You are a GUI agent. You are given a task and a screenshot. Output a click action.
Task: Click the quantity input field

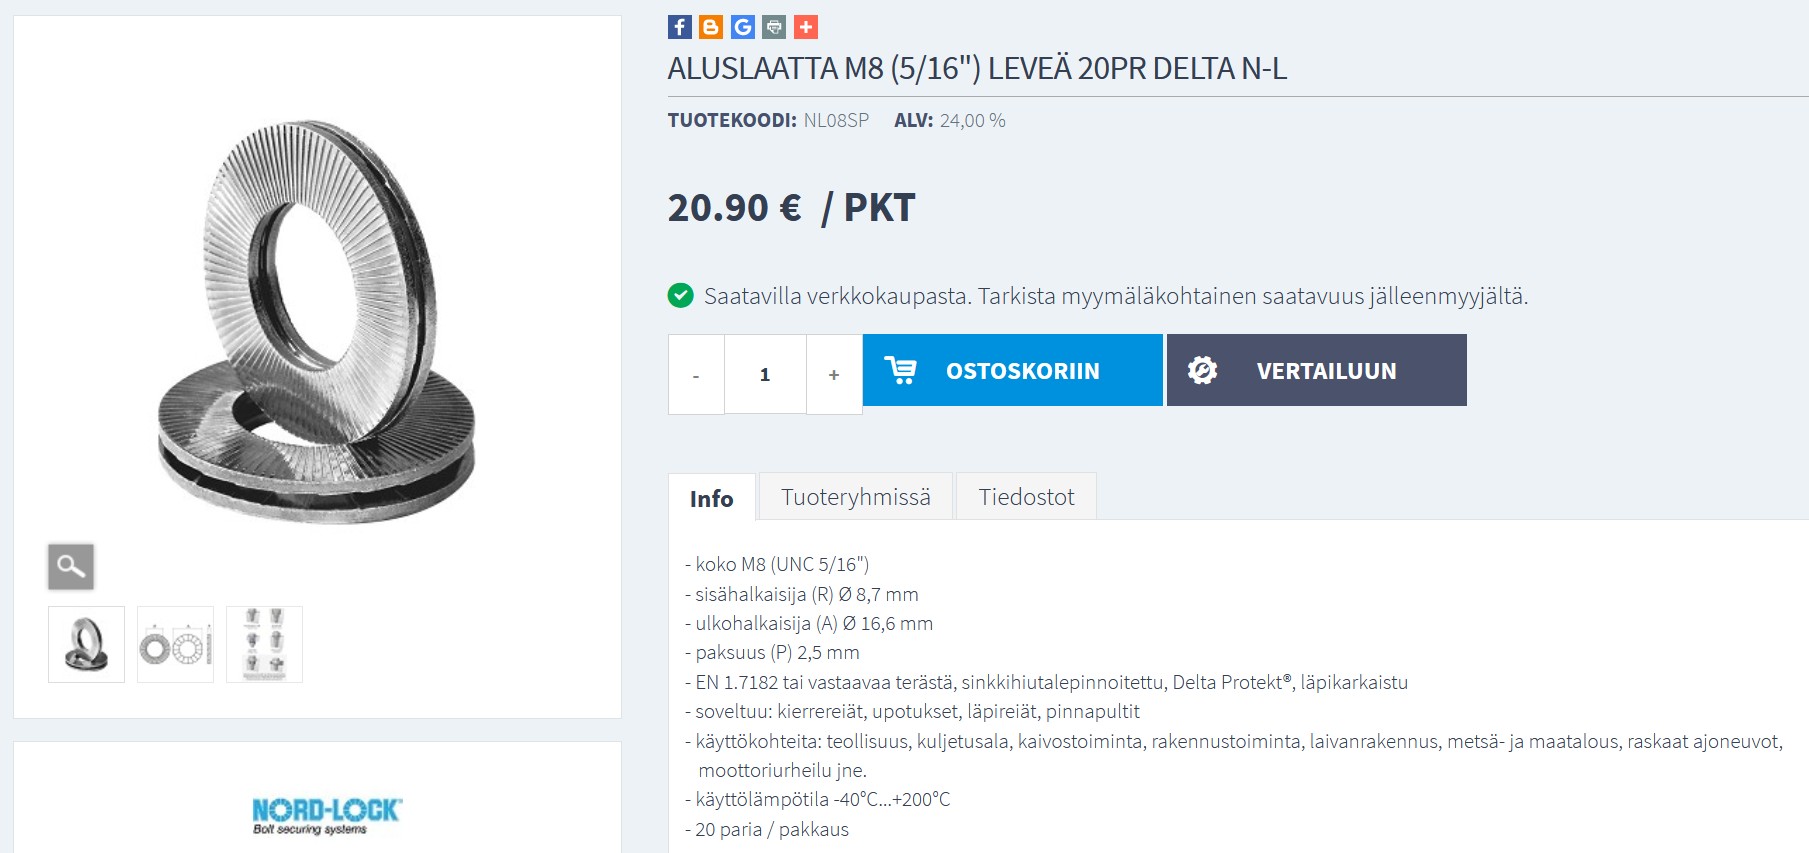tap(765, 375)
